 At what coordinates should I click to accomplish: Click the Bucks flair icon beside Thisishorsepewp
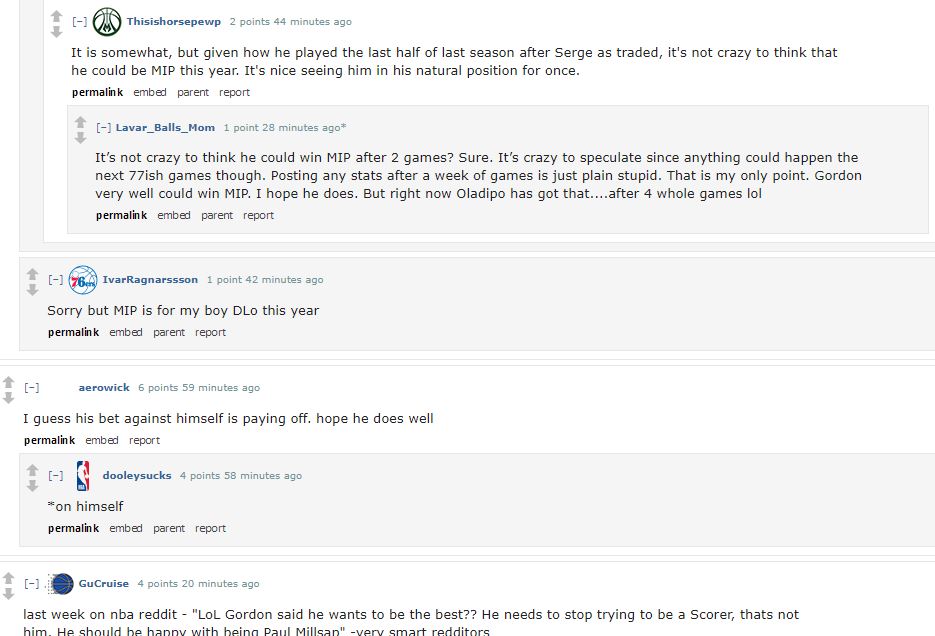[107, 22]
